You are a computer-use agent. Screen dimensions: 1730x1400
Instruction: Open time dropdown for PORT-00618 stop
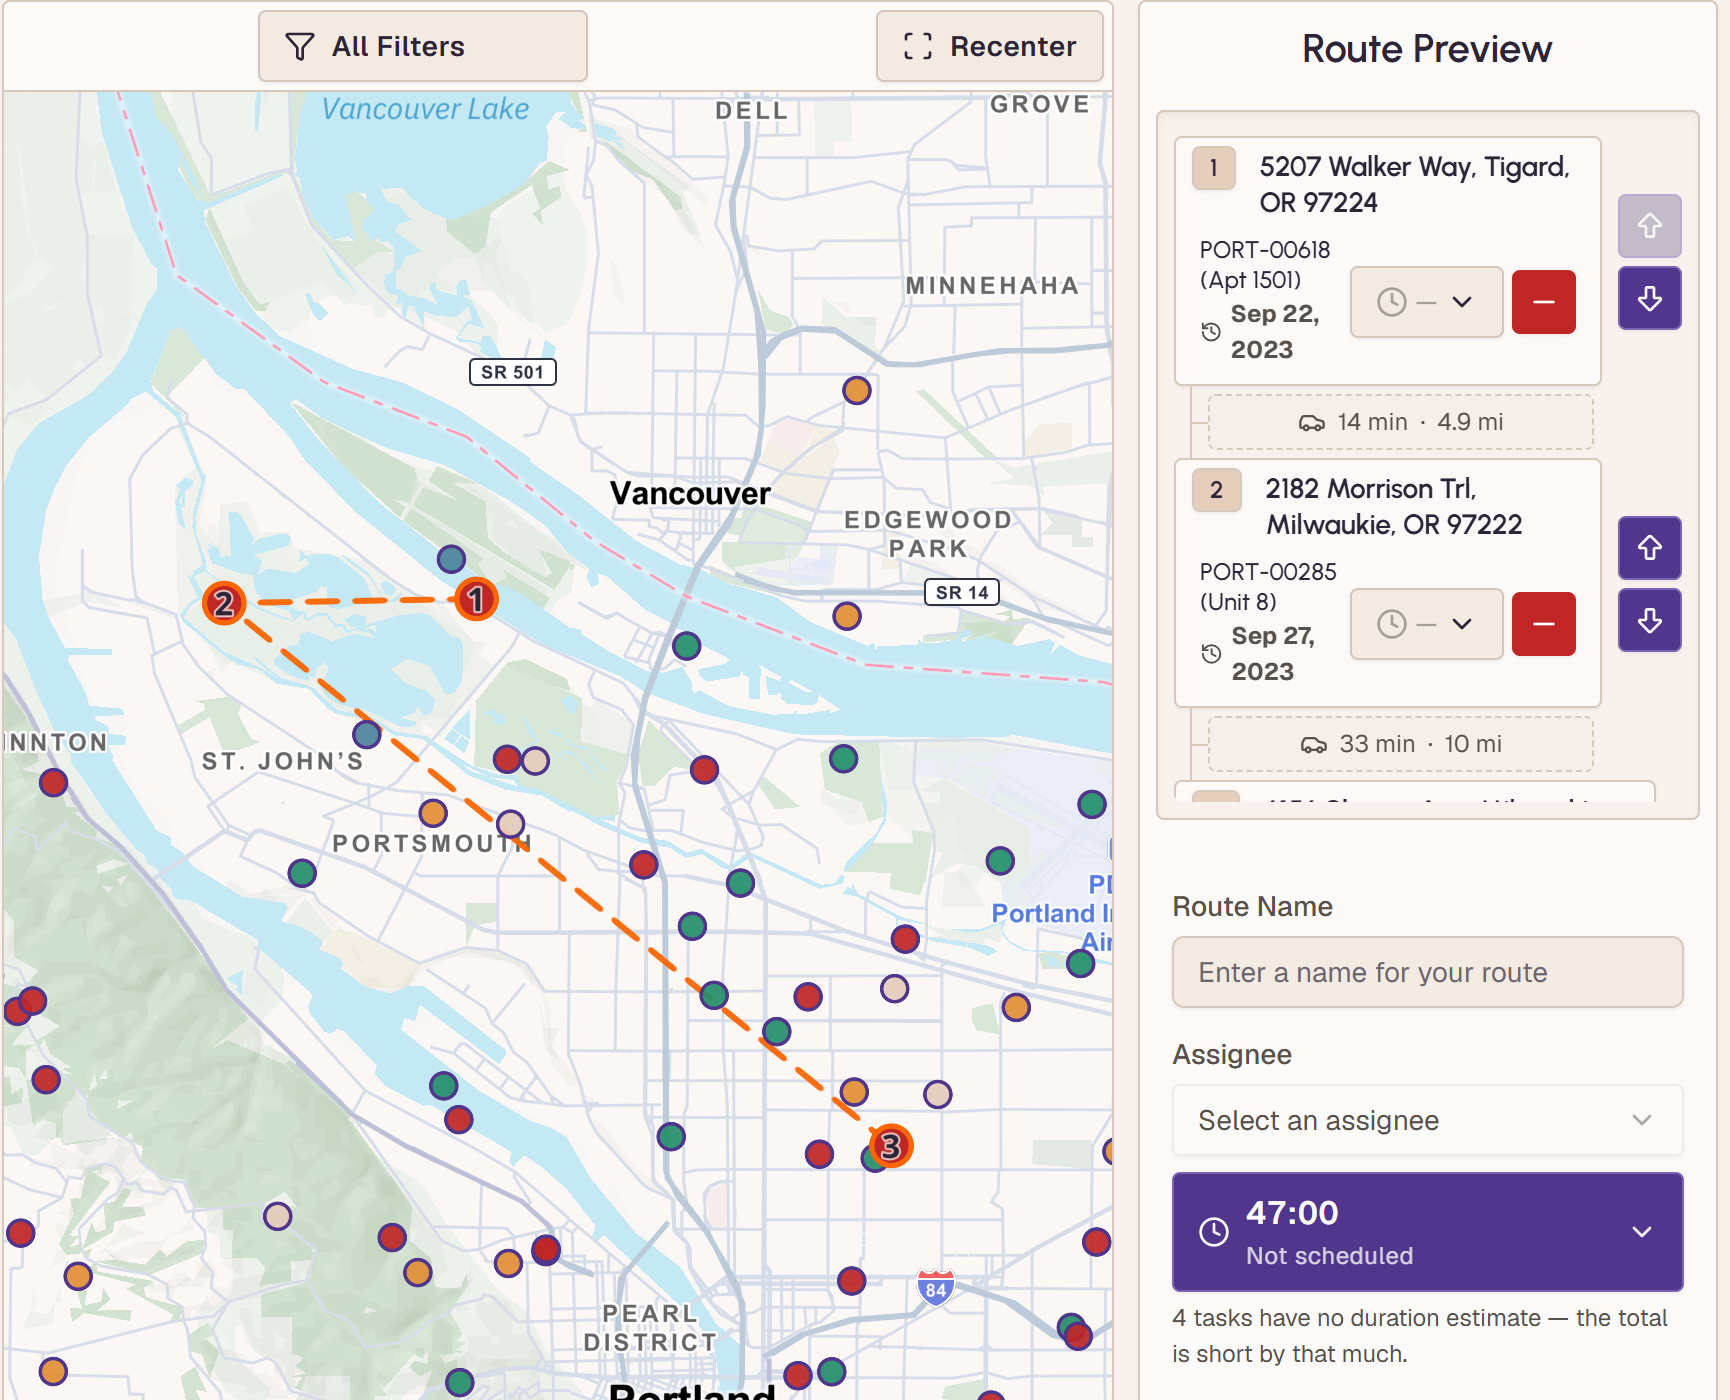click(x=1426, y=302)
